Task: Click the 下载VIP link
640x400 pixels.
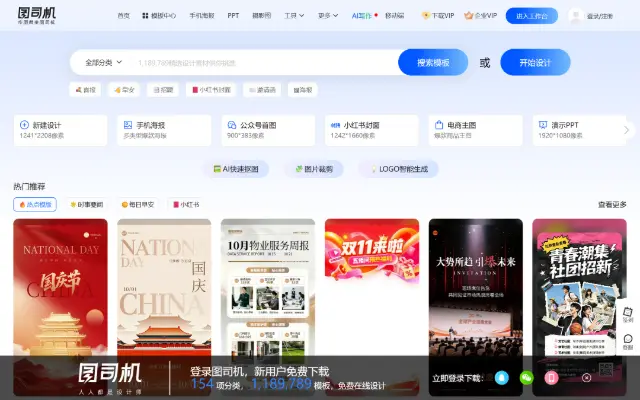Action: (438, 16)
